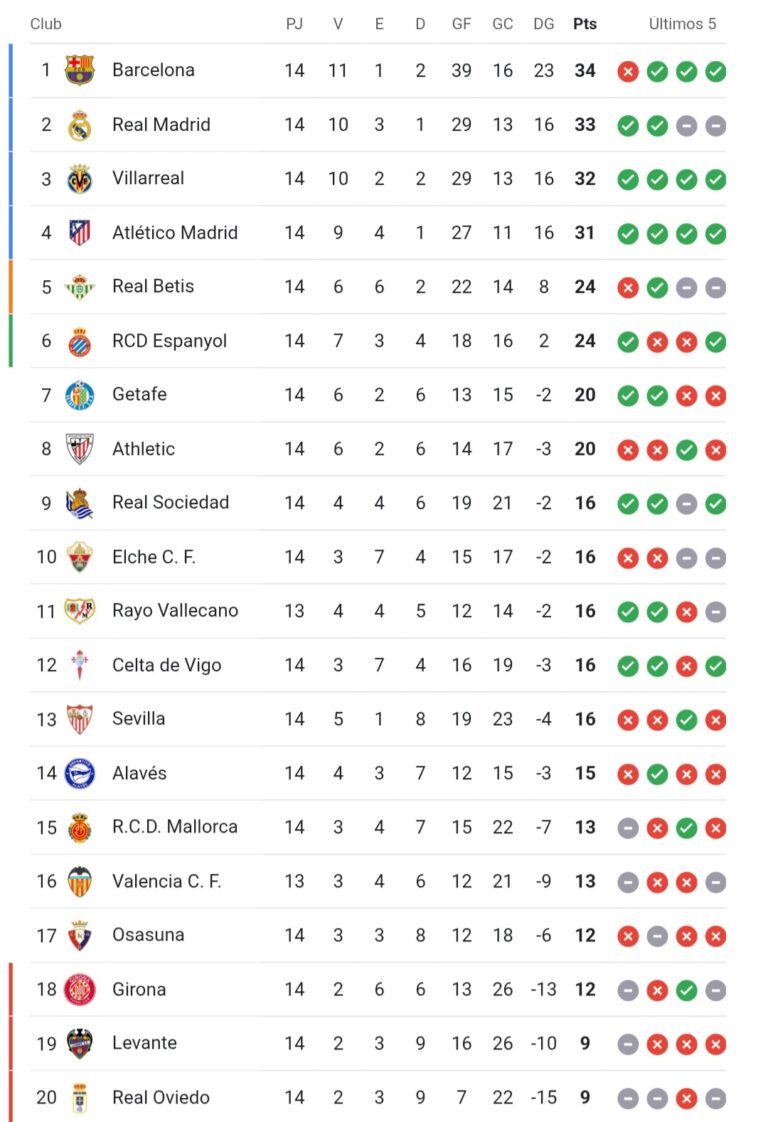Select the Osasuna team name
This screenshot has width=768, height=1122.
tap(148, 935)
